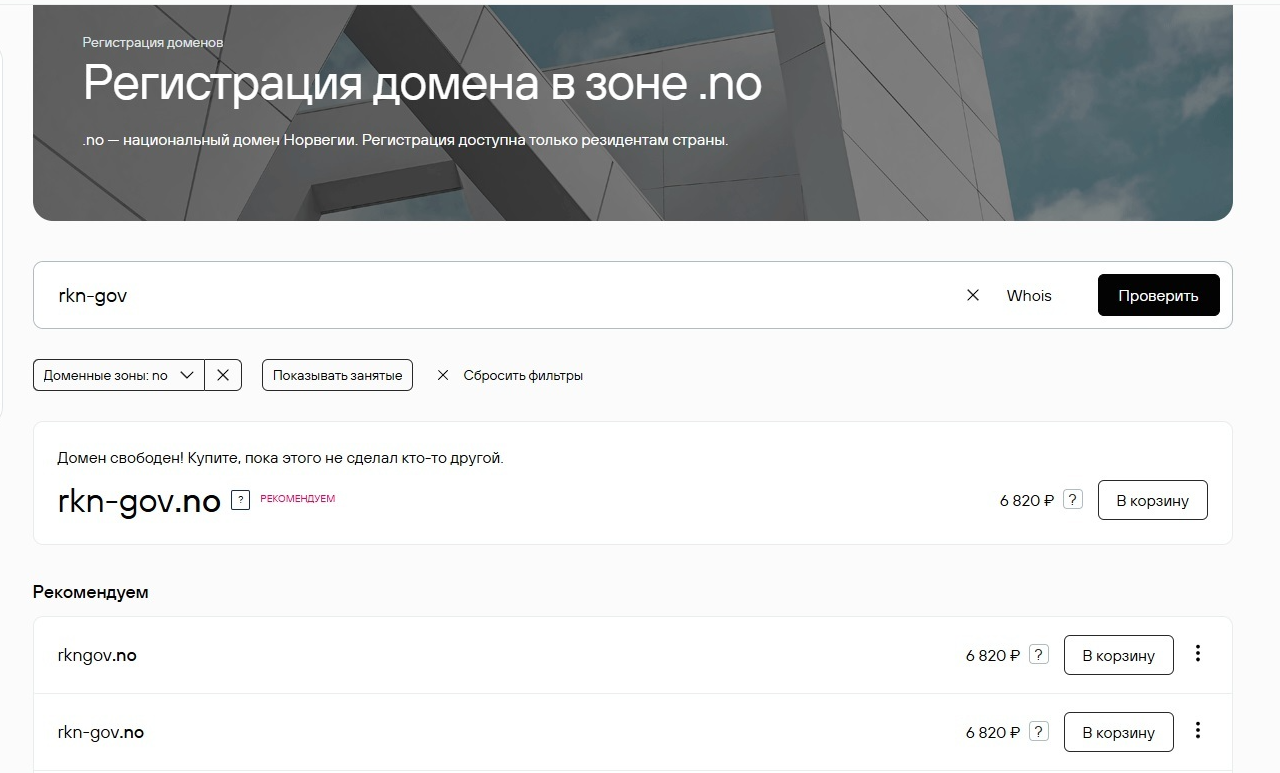
Task: Open price hint in recommended rkn-gov.no row
Action: (x=1039, y=732)
